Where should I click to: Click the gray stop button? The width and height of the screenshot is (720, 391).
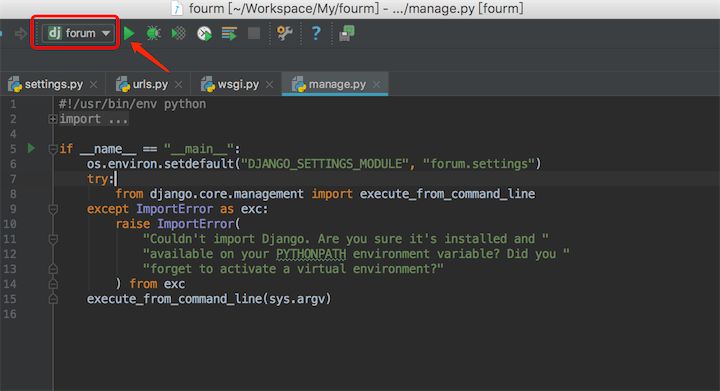(254, 33)
